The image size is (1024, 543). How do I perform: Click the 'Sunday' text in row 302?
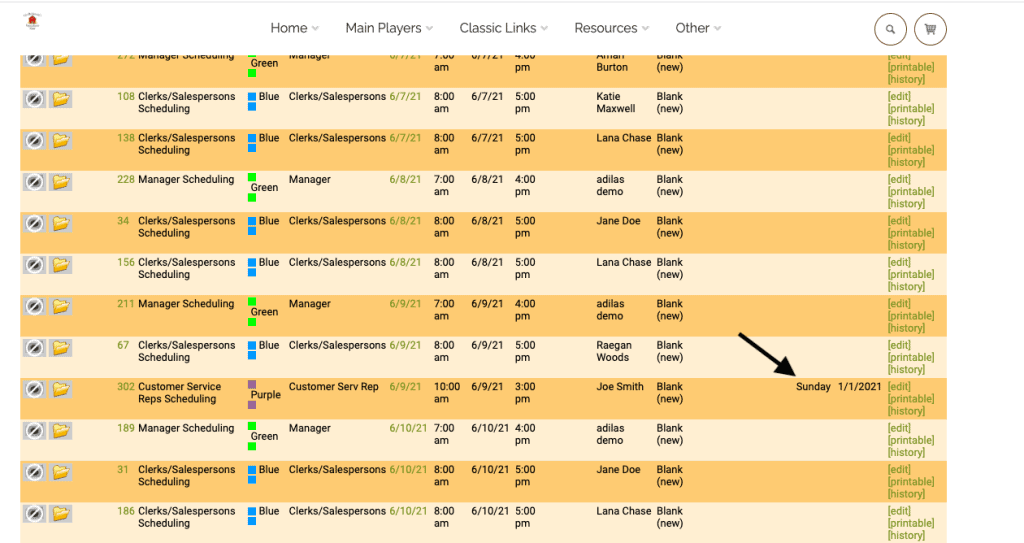(813, 387)
